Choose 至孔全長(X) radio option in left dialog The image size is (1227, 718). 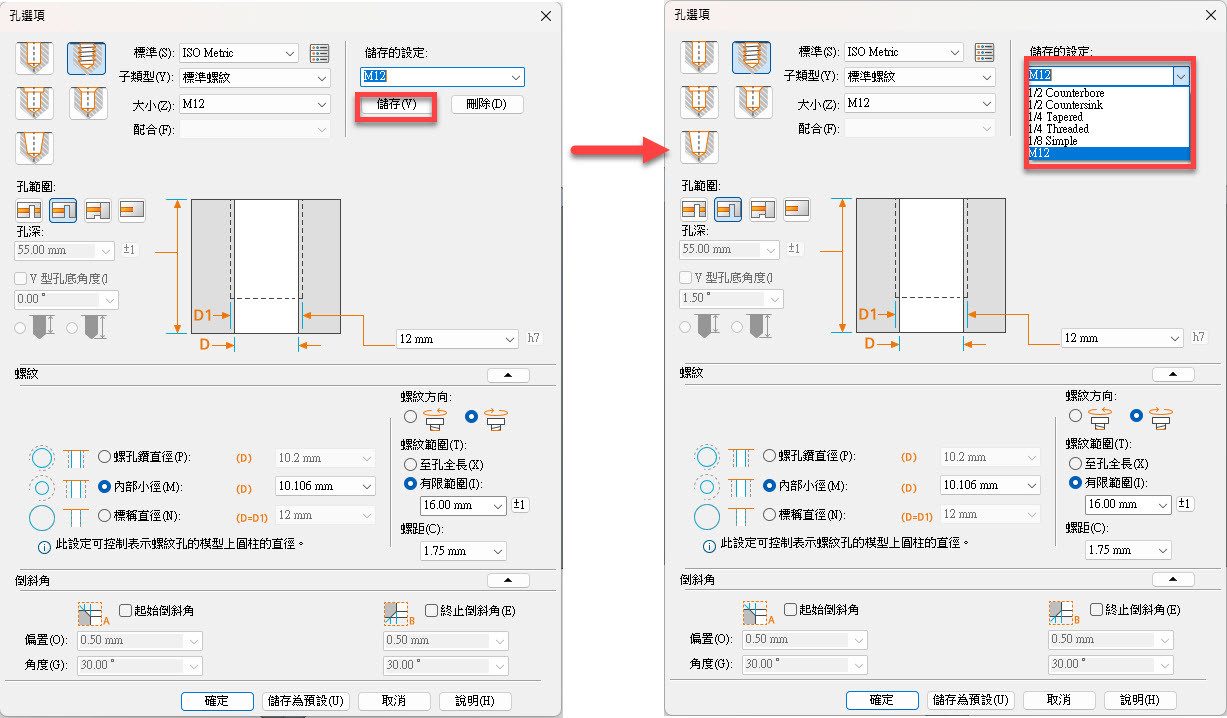point(410,465)
